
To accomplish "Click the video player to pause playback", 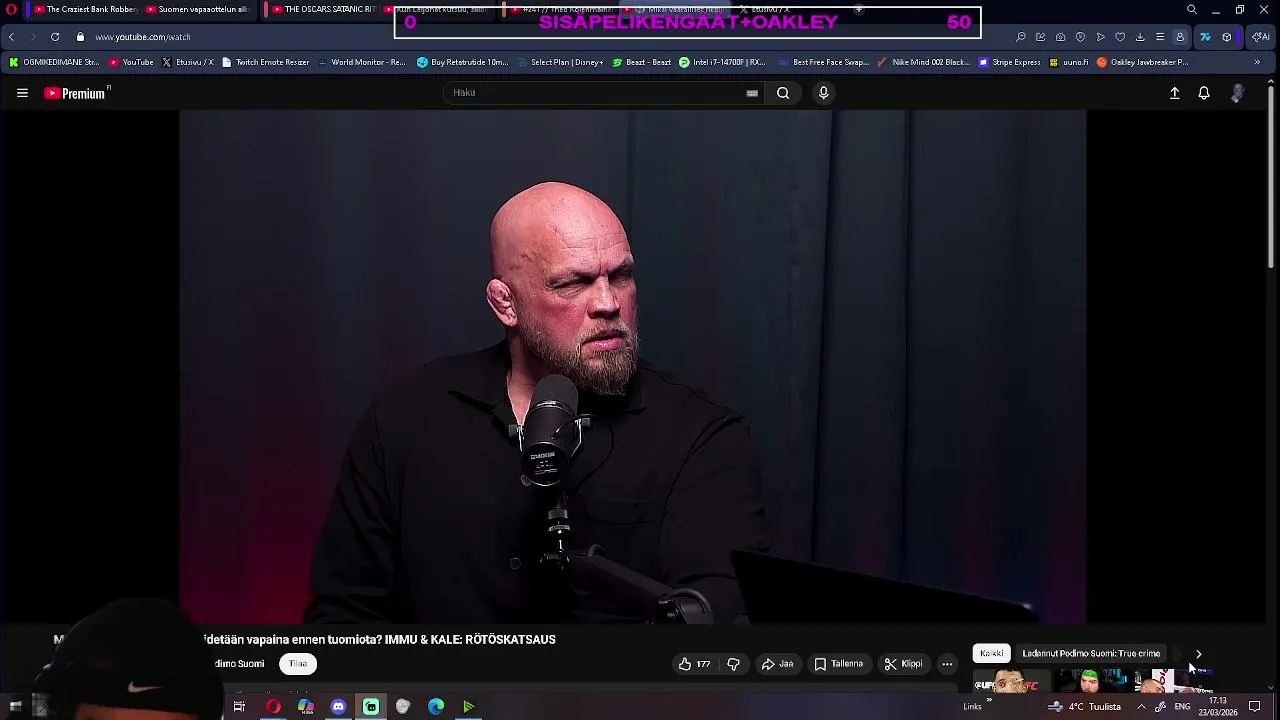I will pyautogui.click(x=633, y=367).
